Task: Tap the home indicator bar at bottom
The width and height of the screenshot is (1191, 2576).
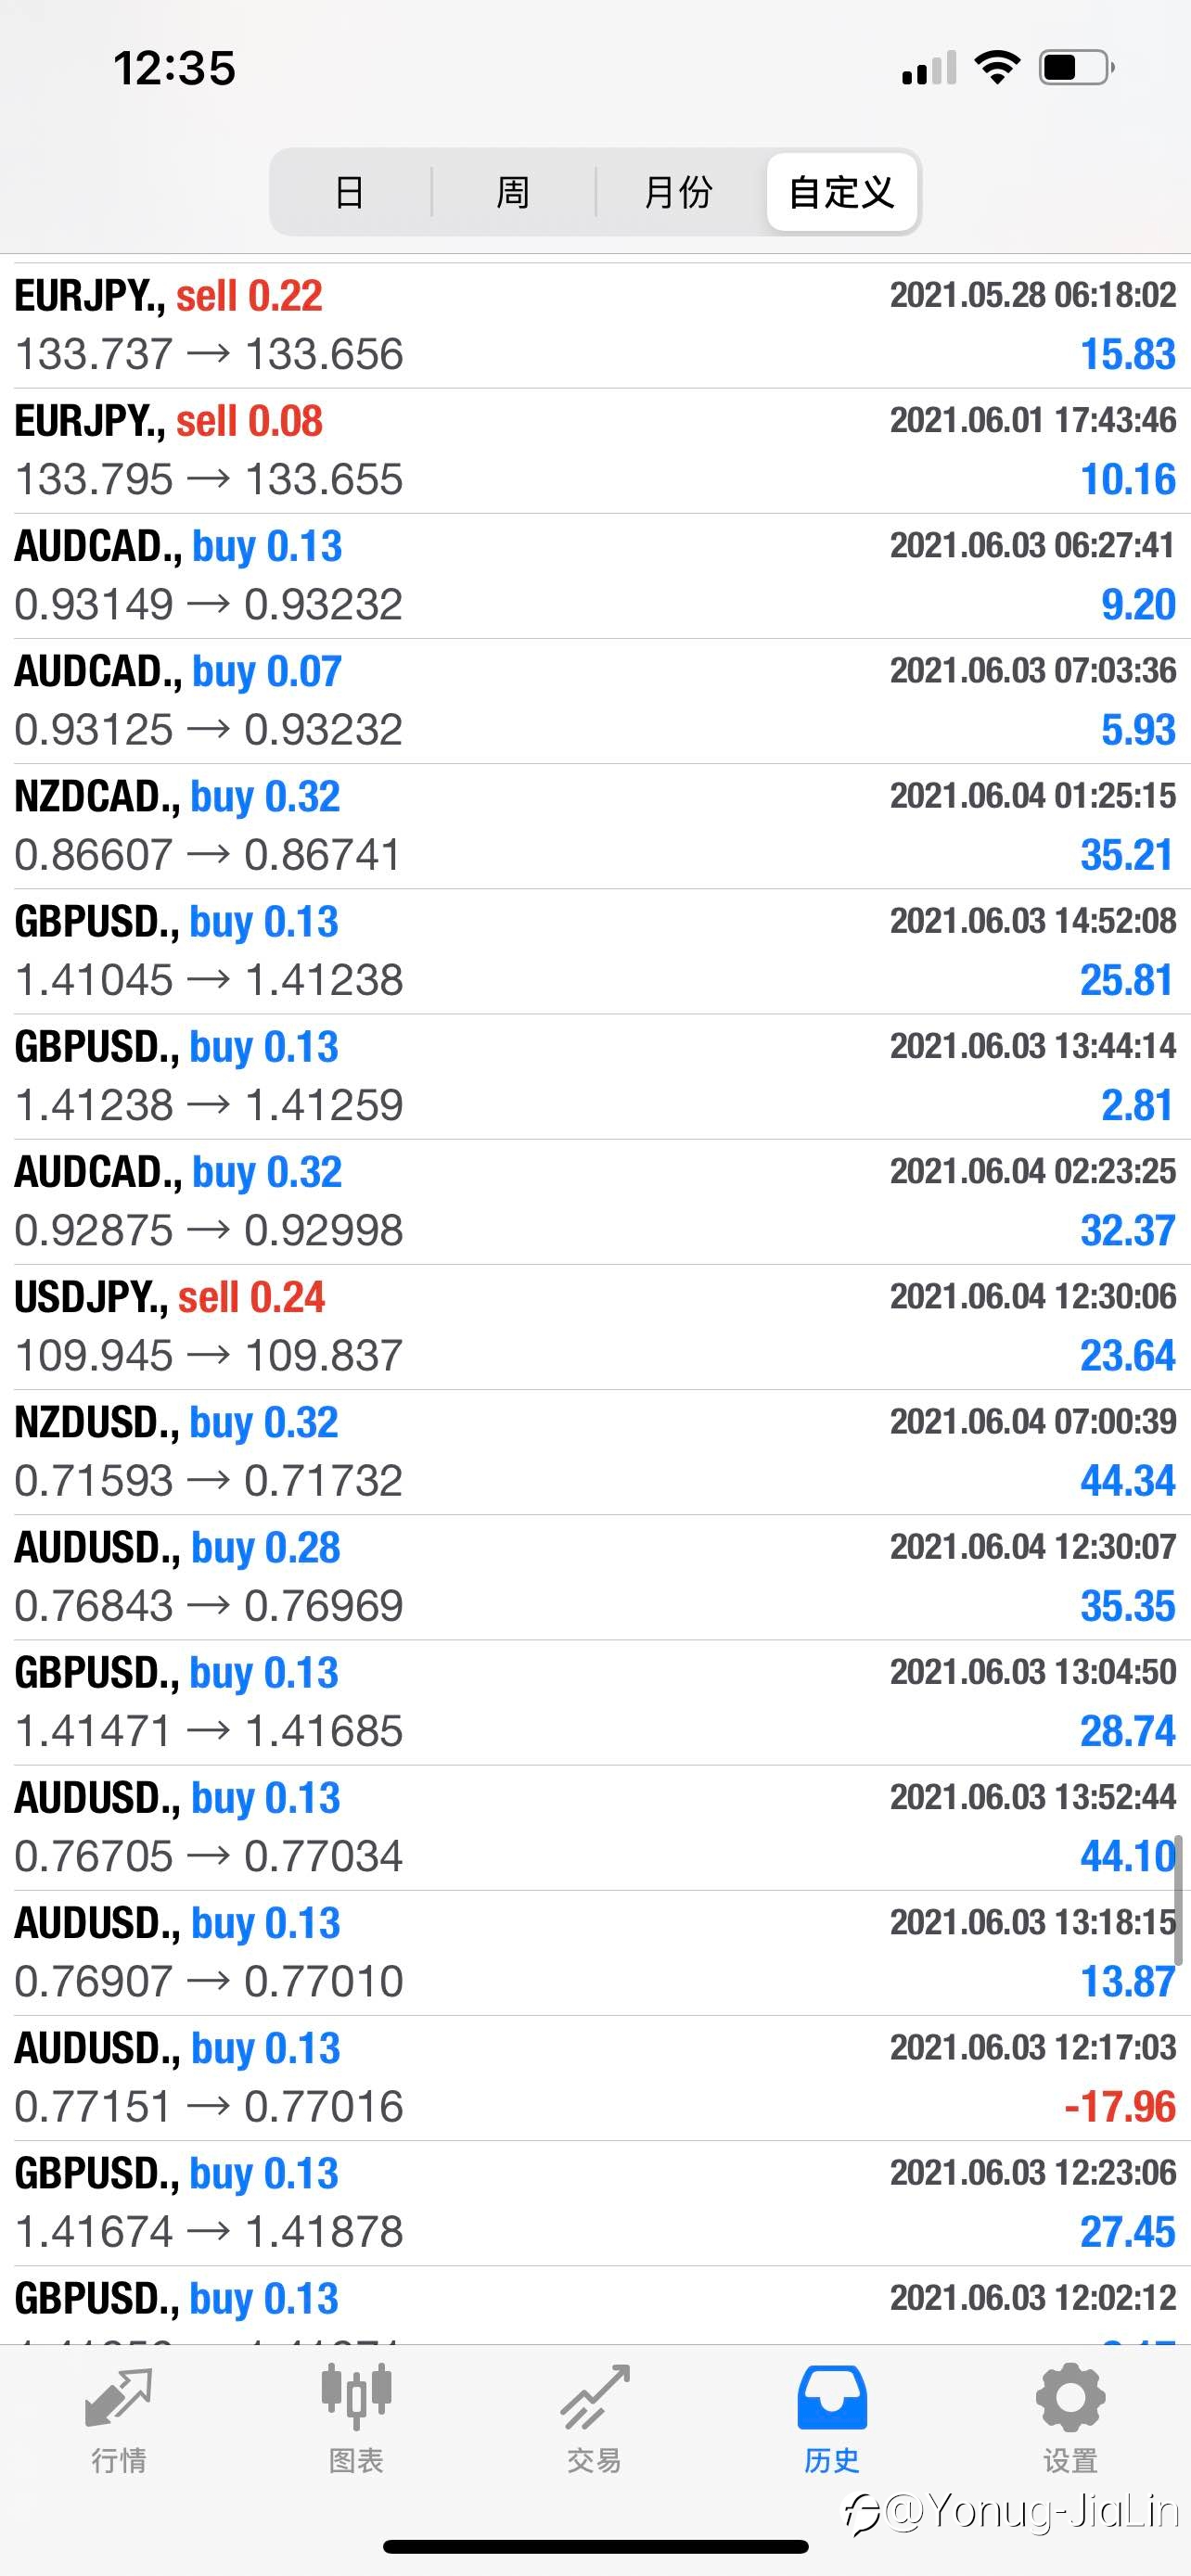Action: tap(595, 2547)
